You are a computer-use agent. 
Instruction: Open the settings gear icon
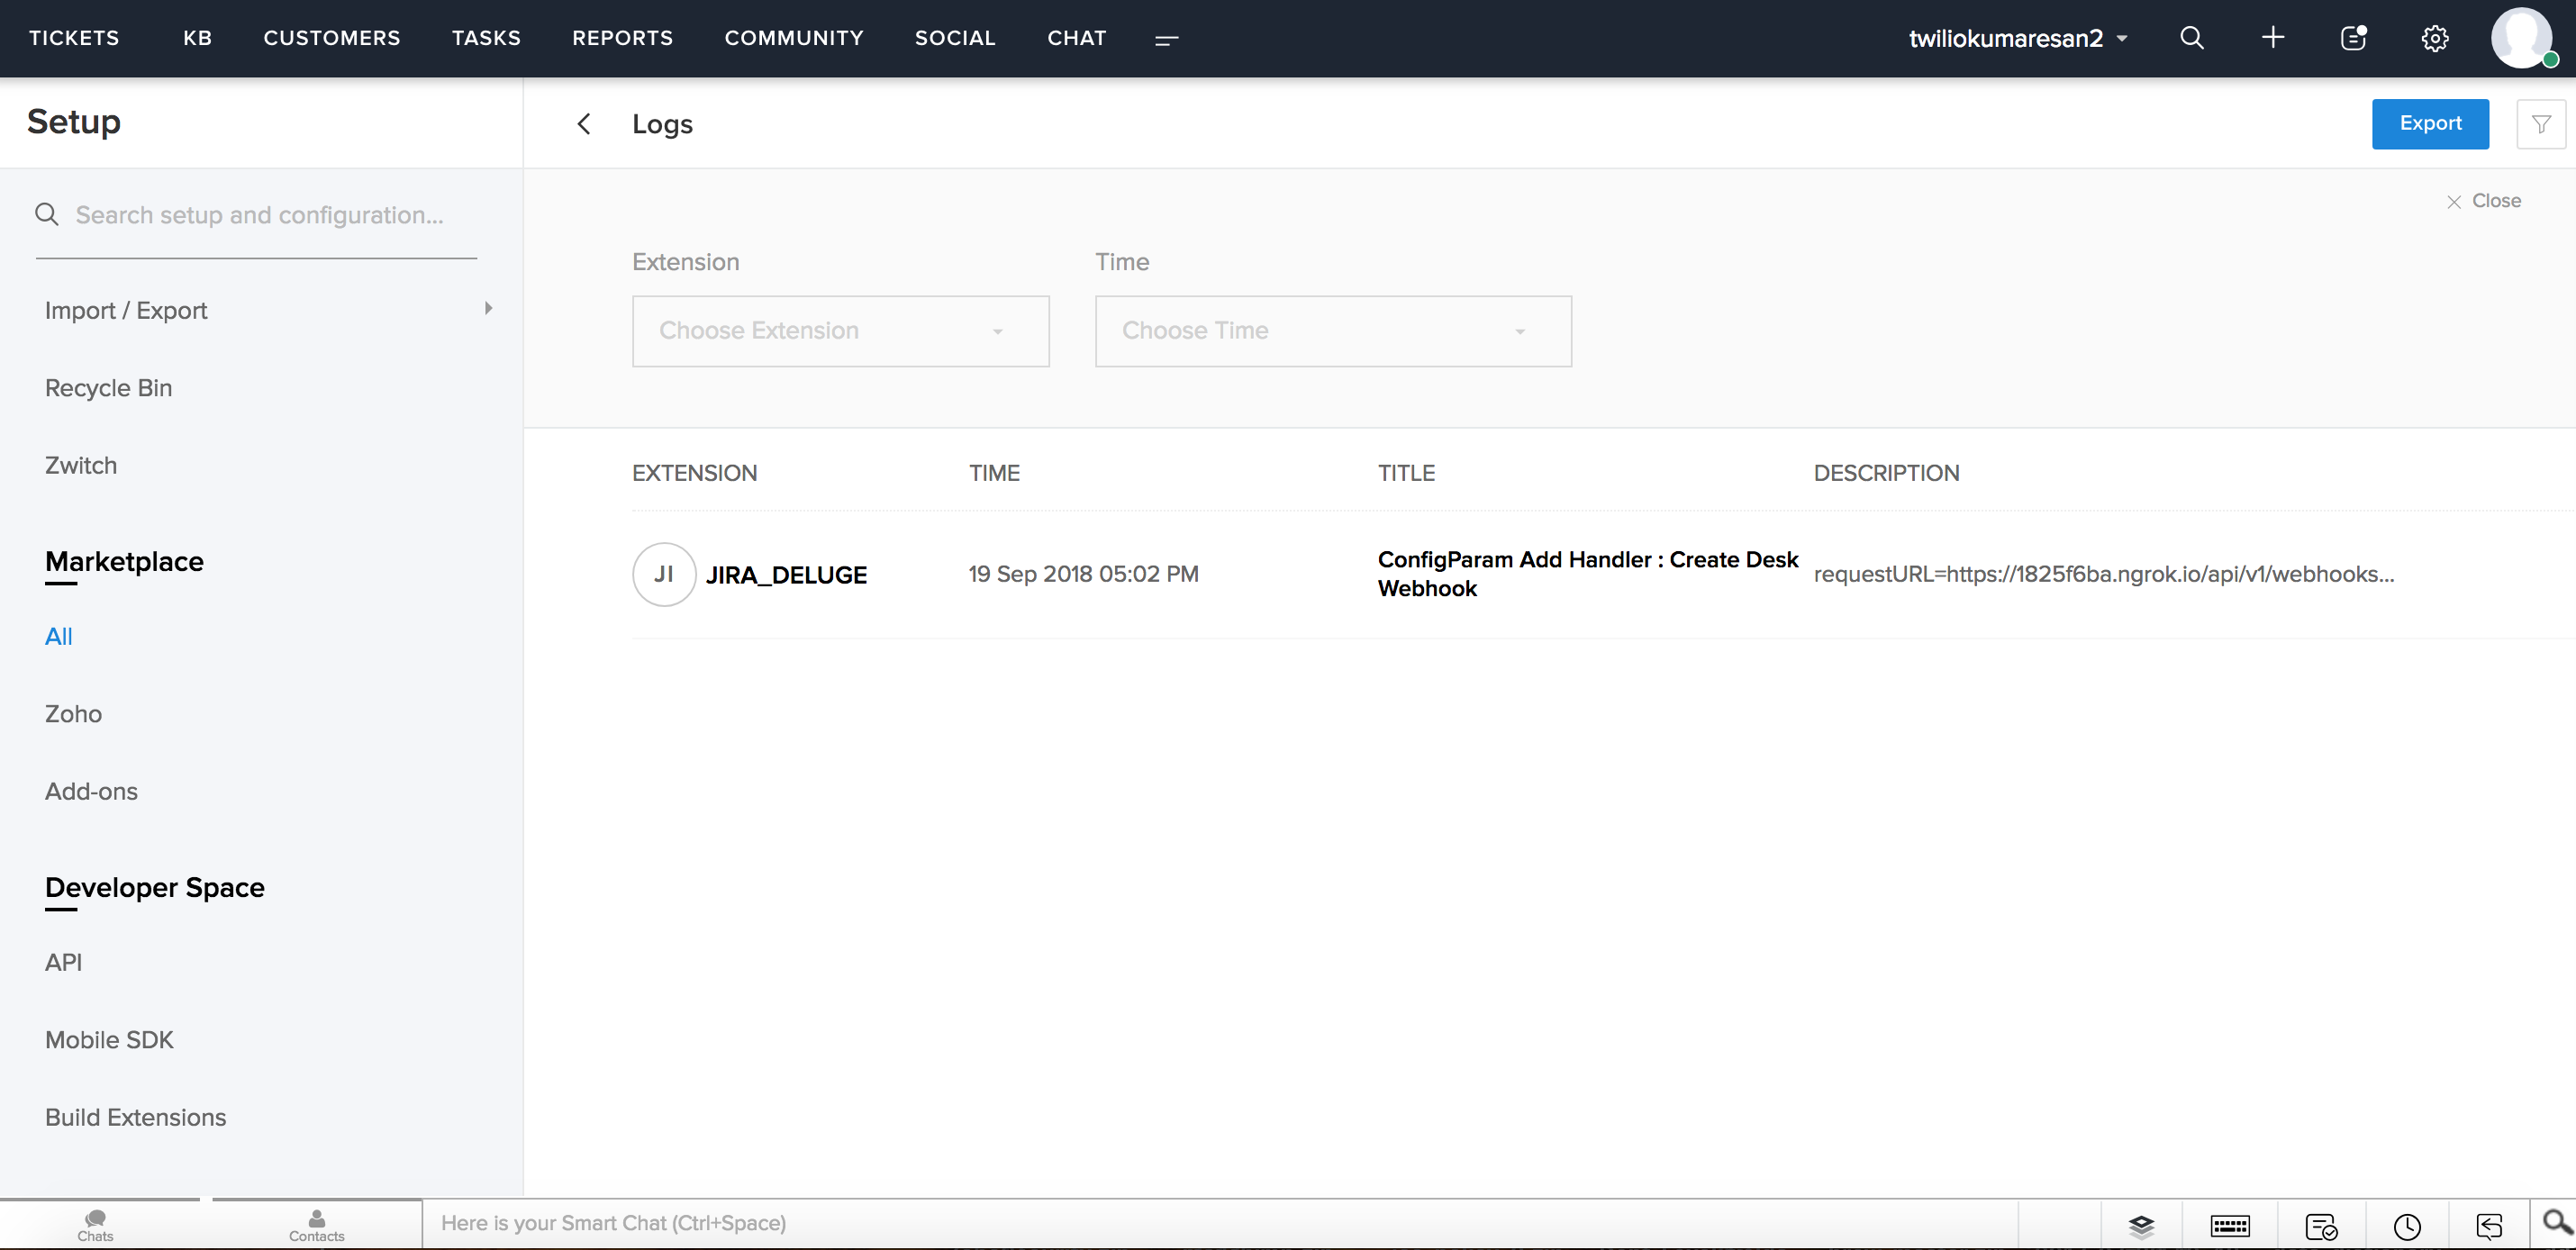tap(2434, 38)
